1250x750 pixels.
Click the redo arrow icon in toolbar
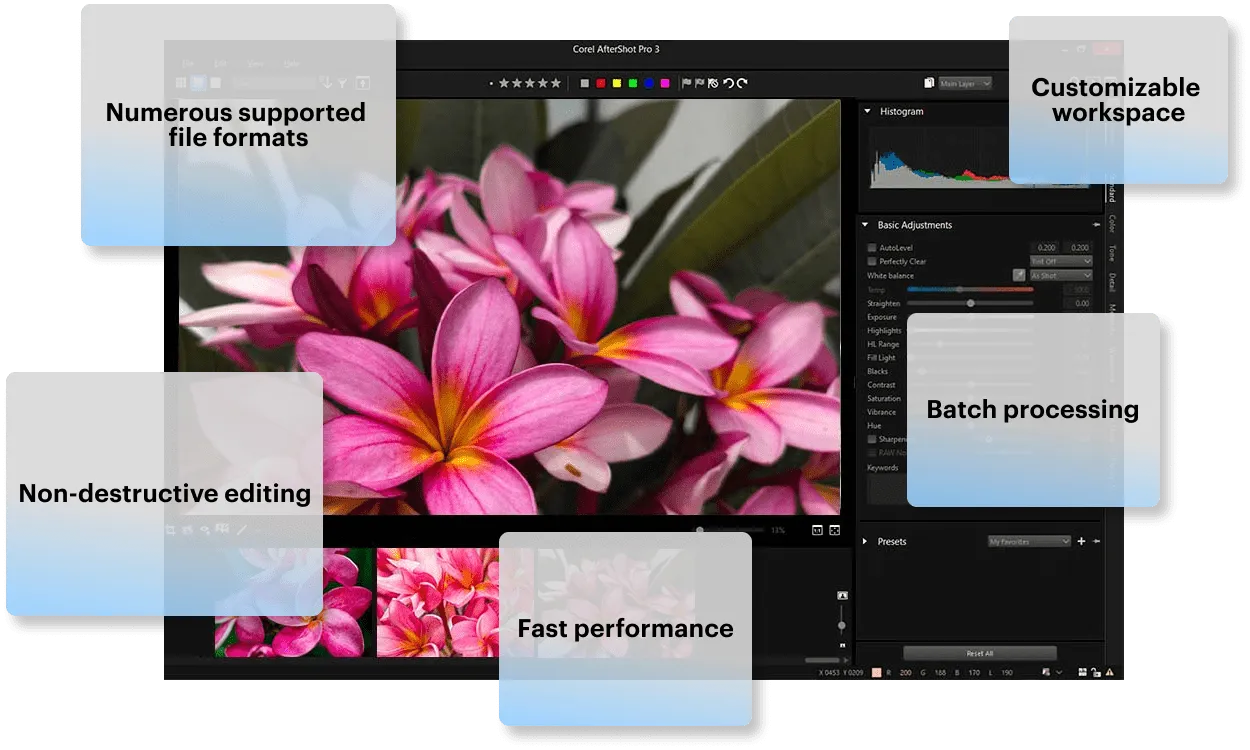[x=742, y=84]
